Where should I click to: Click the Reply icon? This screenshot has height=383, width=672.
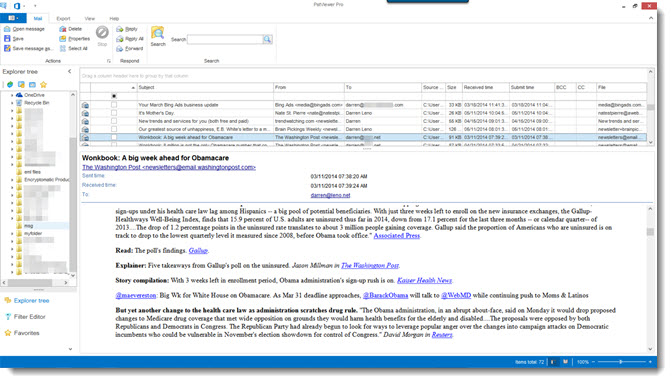point(120,29)
